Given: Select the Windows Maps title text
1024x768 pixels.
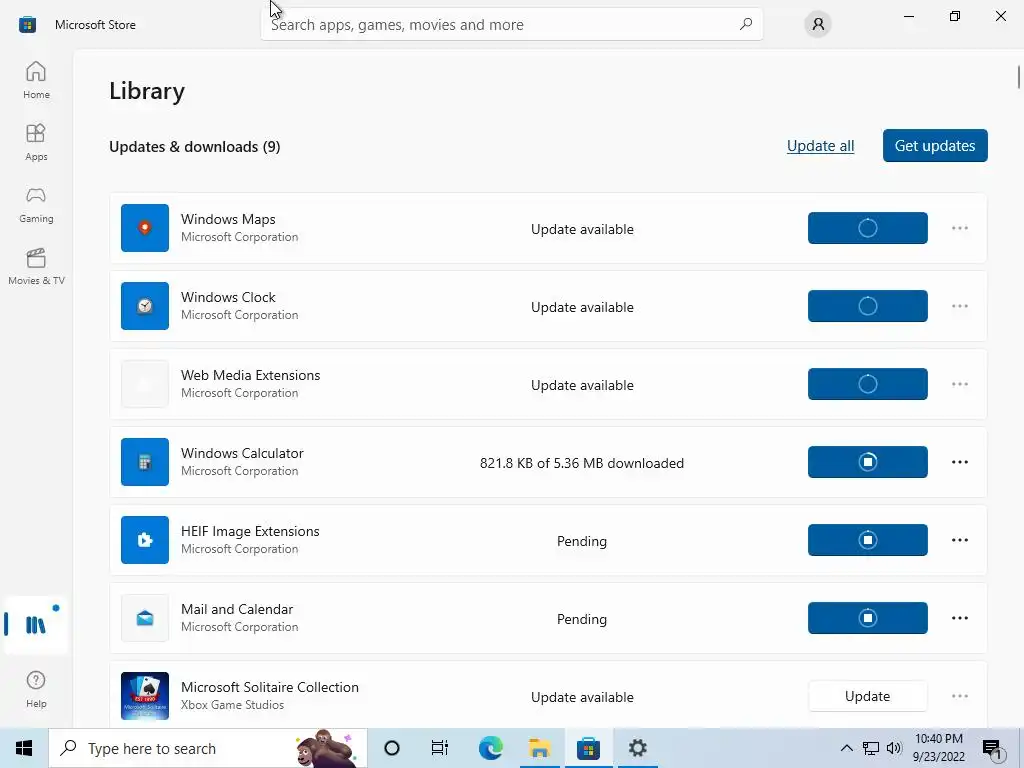Looking at the screenshot, I should (x=228, y=219).
